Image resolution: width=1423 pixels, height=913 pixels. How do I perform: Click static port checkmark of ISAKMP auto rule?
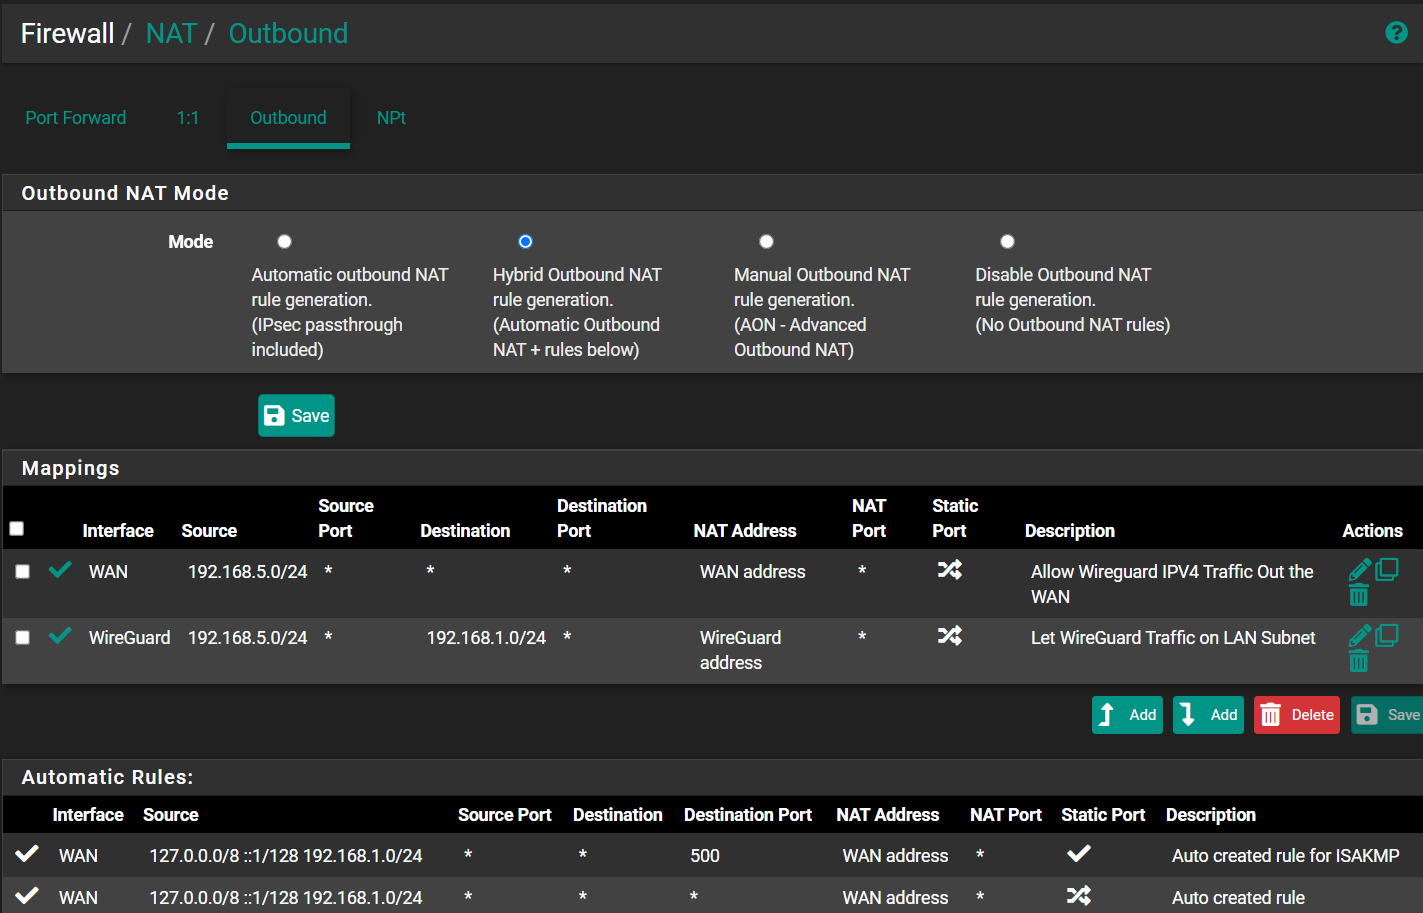(x=1078, y=854)
